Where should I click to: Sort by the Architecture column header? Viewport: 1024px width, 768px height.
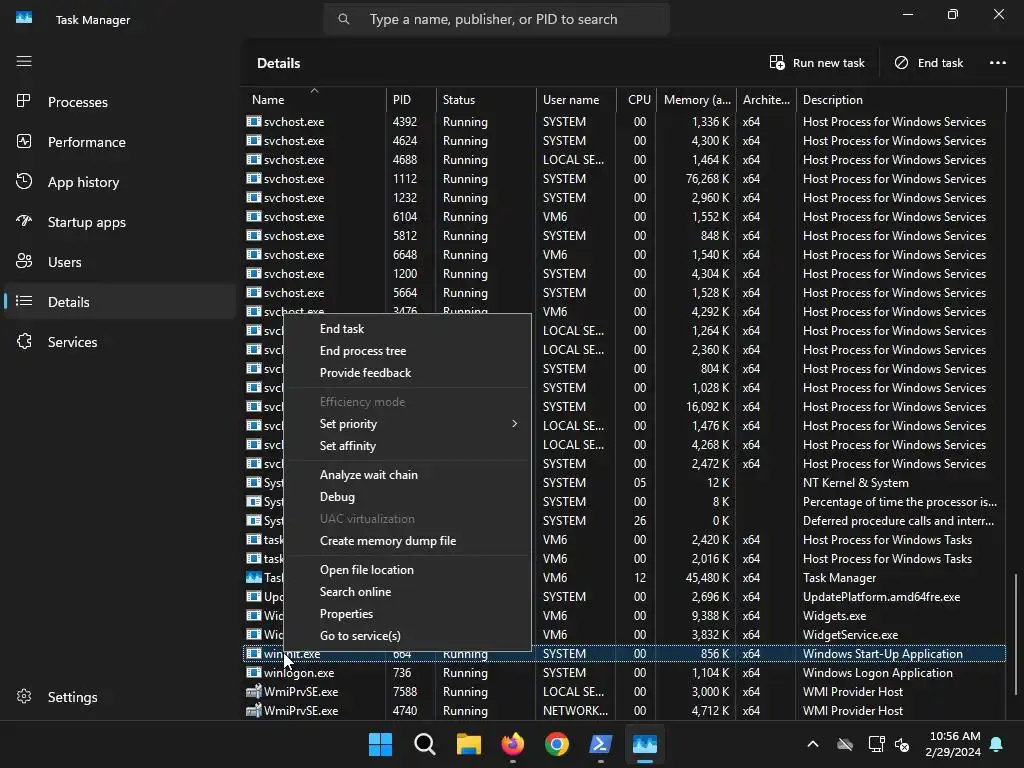[766, 100]
